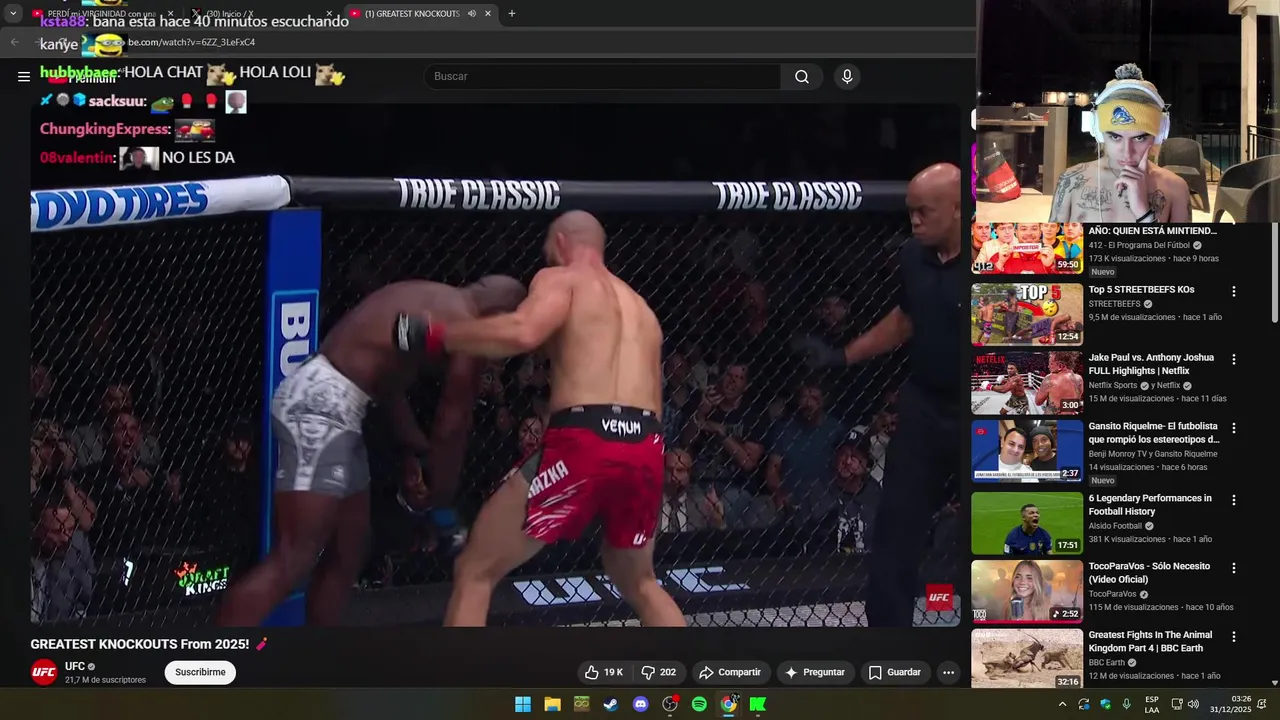This screenshot has width=1280, height=720.
Task: Go back with the browser back arrow
Action: point(14,42)
